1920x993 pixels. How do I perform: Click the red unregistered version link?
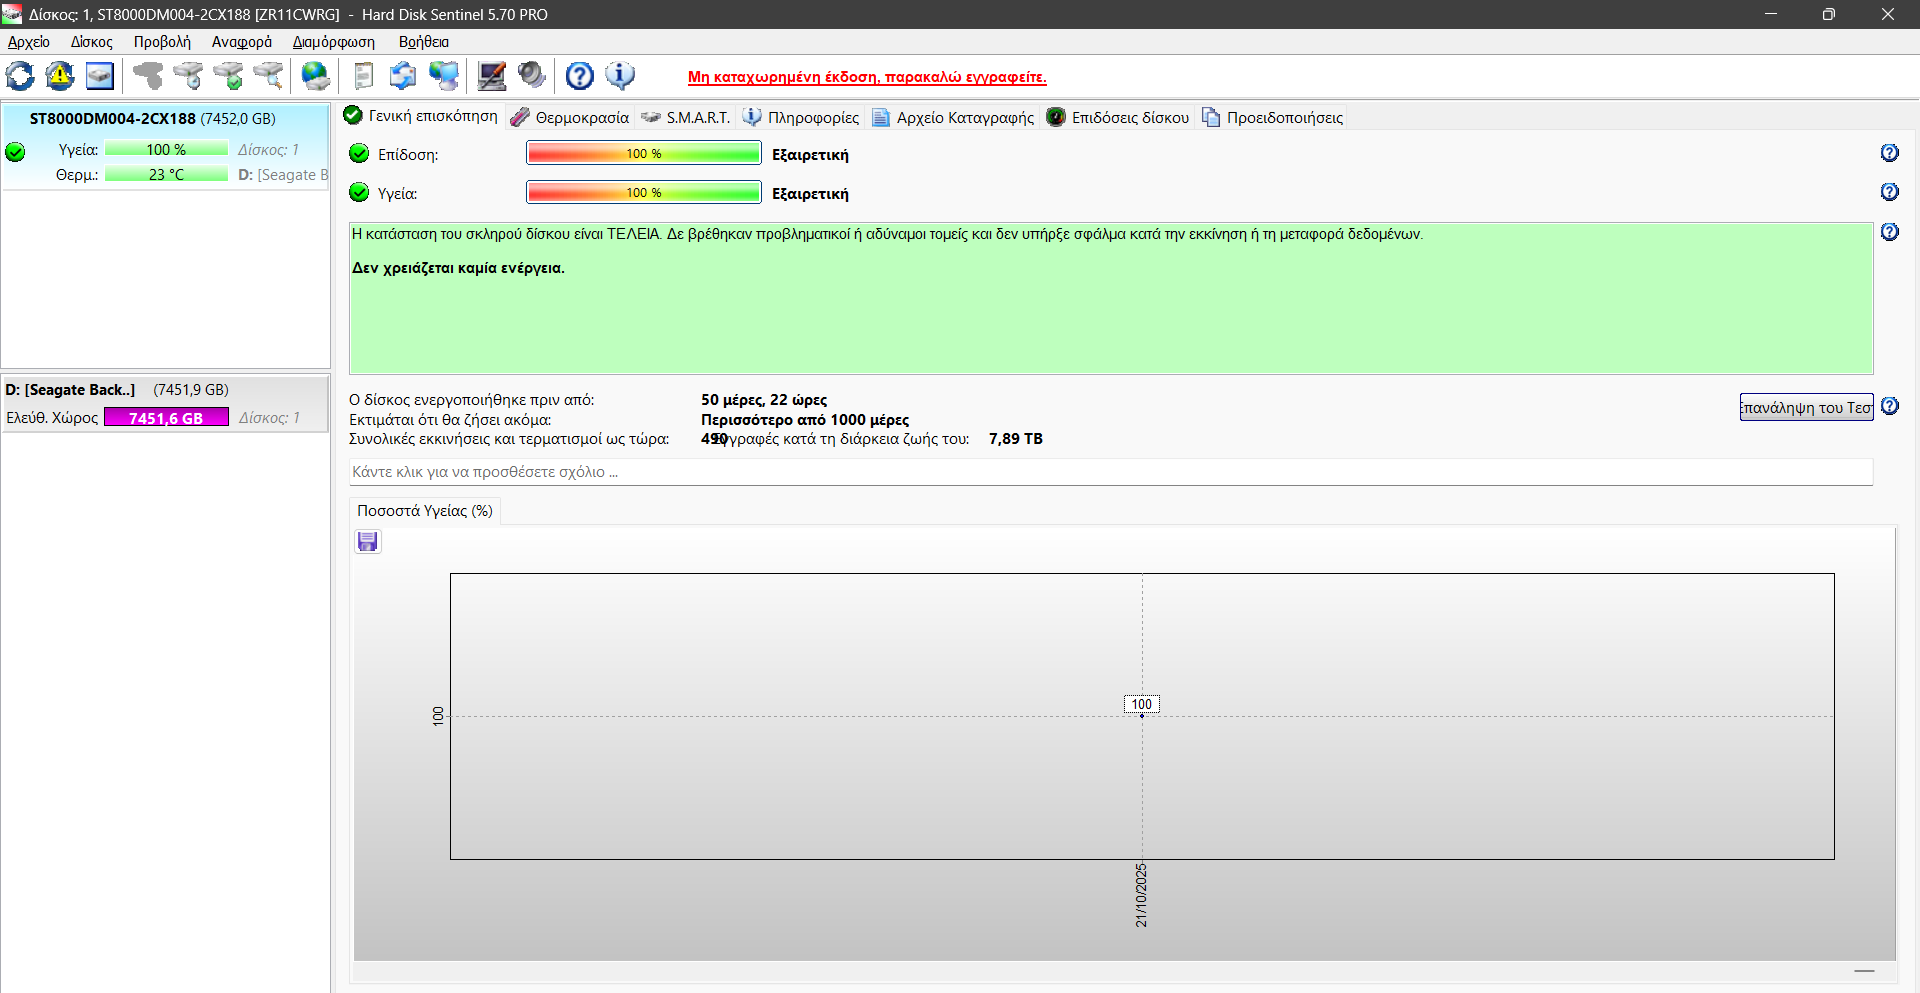point(866,77)
